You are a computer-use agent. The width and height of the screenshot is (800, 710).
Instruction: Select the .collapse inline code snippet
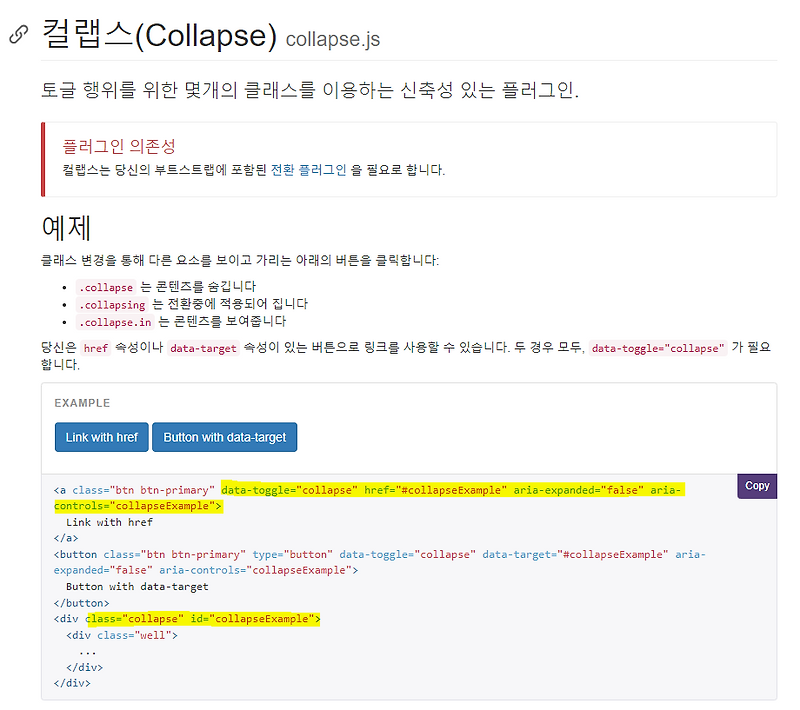click(106, 287)
